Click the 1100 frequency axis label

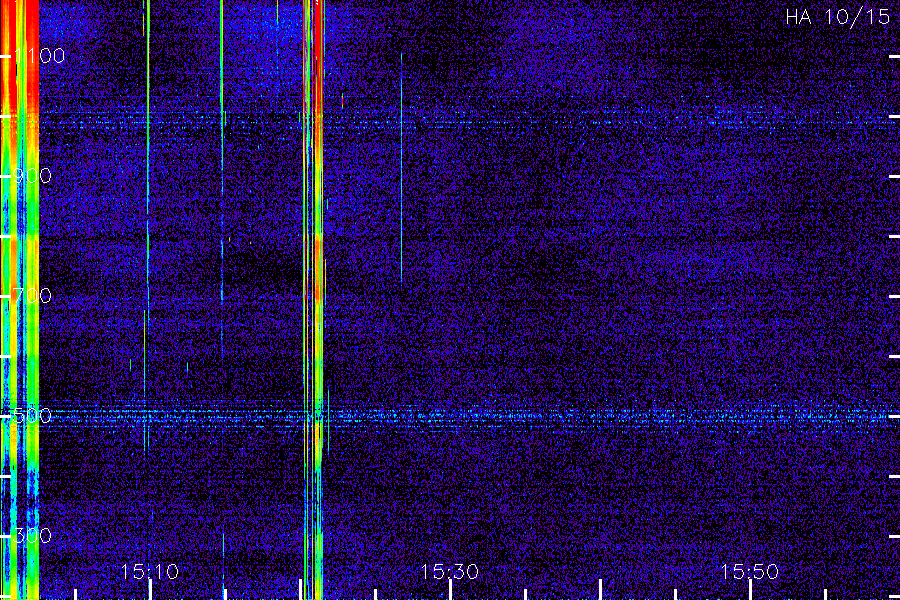click(40, 56)
